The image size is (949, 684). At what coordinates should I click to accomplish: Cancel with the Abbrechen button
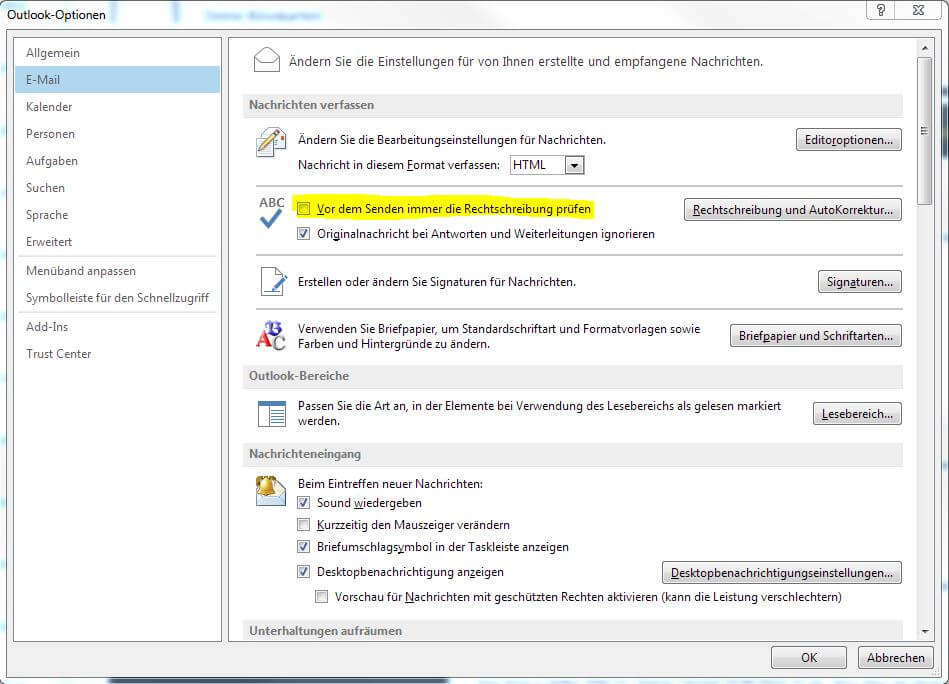pos(895,657)
